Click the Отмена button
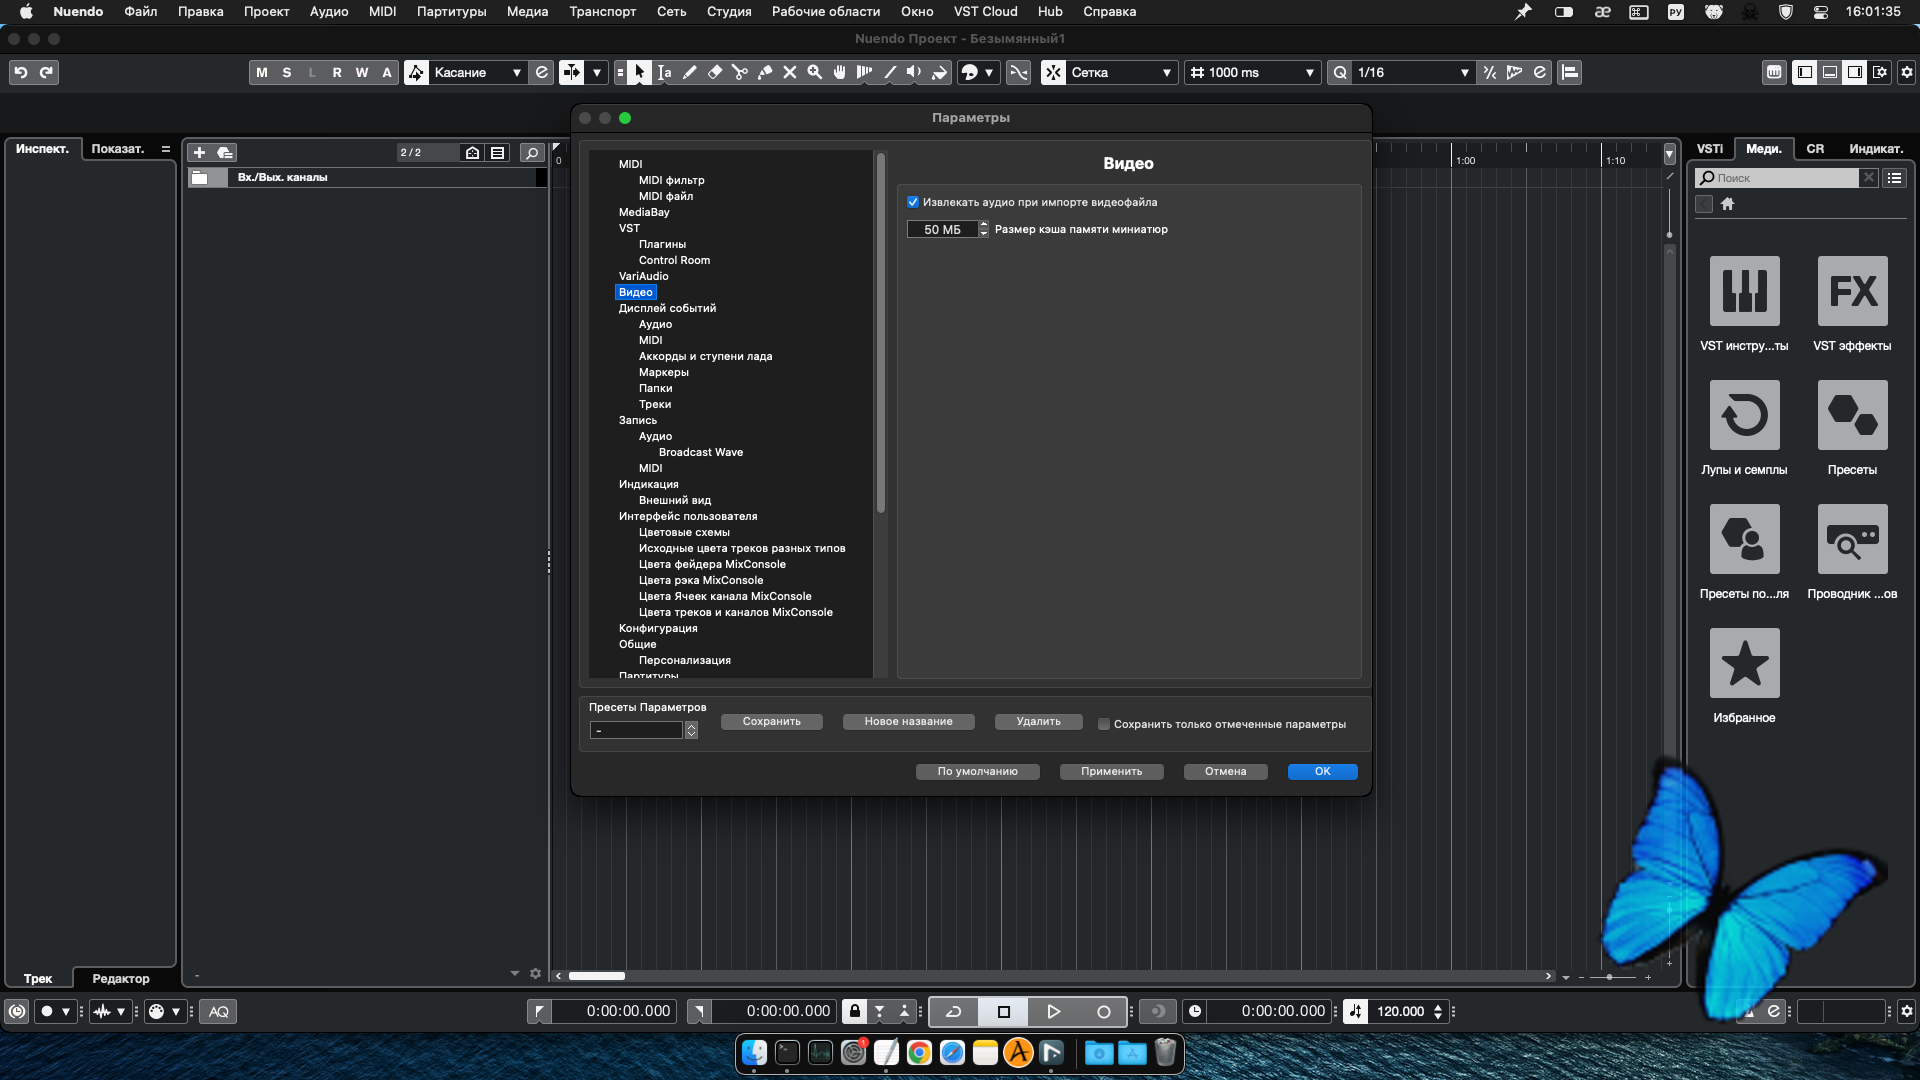 tap(1225, 772)
